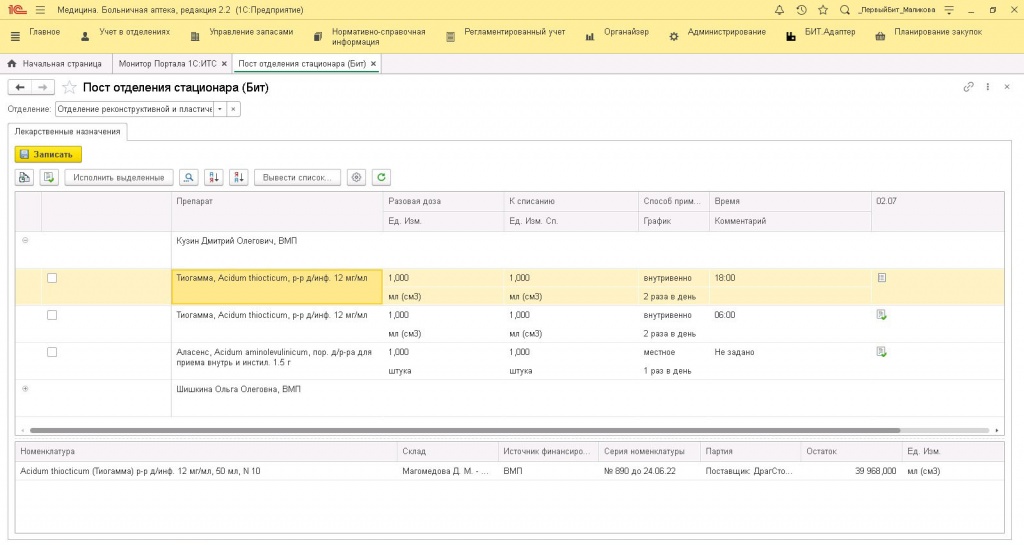Open the Отделение dropdown arrow
1024x545 pixels.
220,109
